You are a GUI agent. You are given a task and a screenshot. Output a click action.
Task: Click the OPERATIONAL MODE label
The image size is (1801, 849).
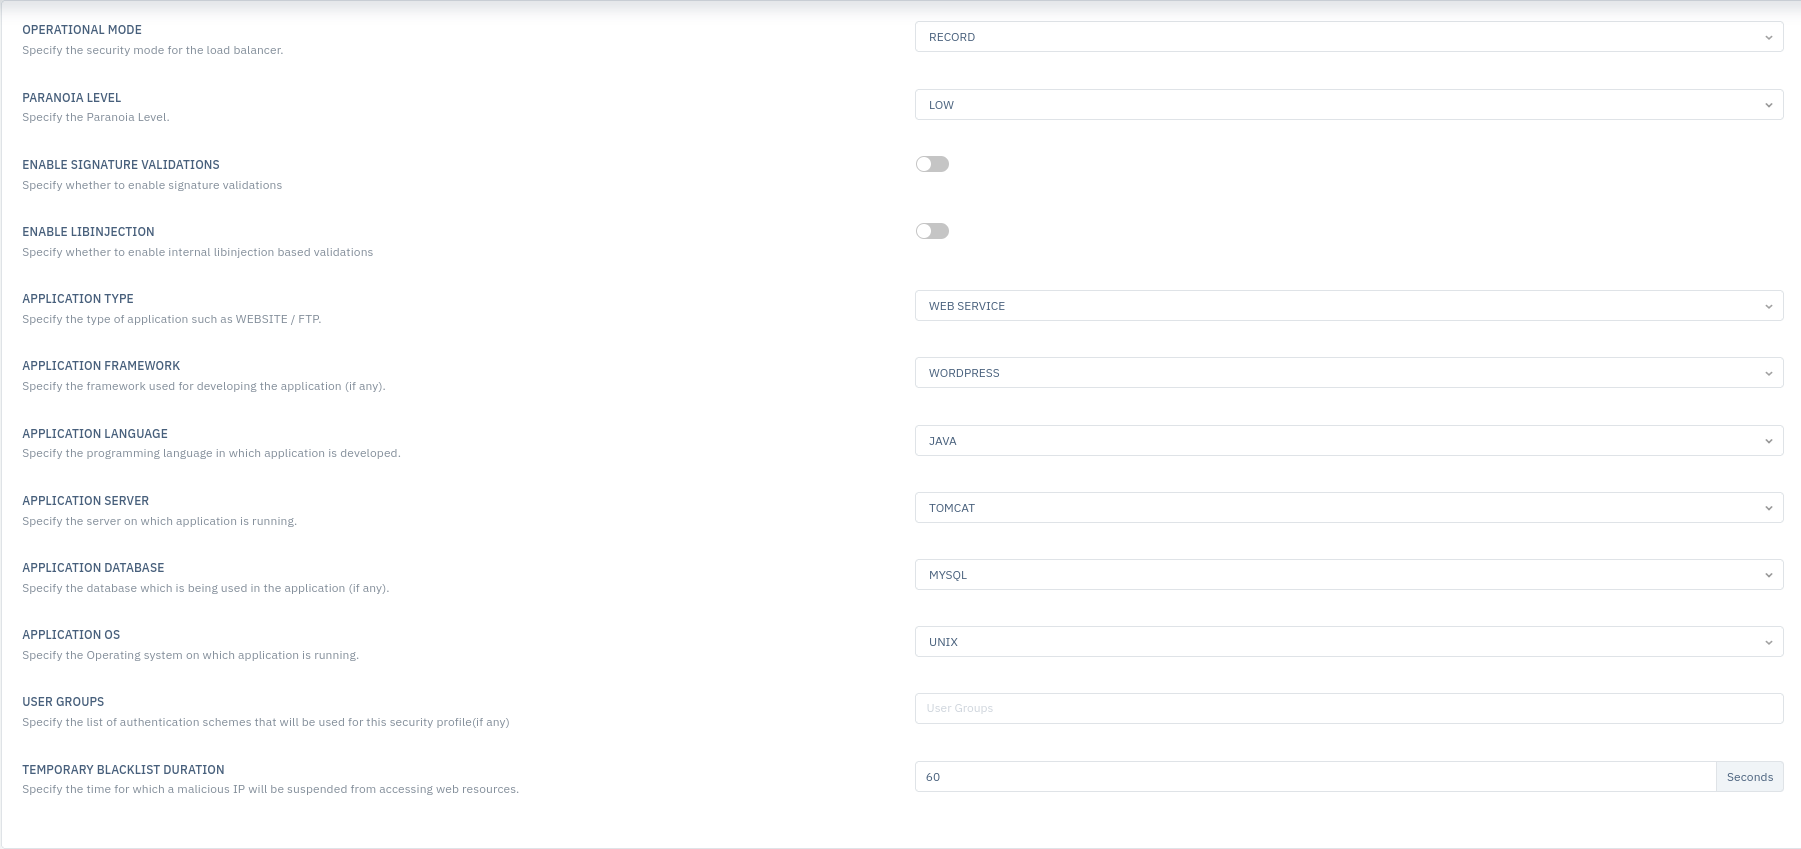[x=82, y=30]
